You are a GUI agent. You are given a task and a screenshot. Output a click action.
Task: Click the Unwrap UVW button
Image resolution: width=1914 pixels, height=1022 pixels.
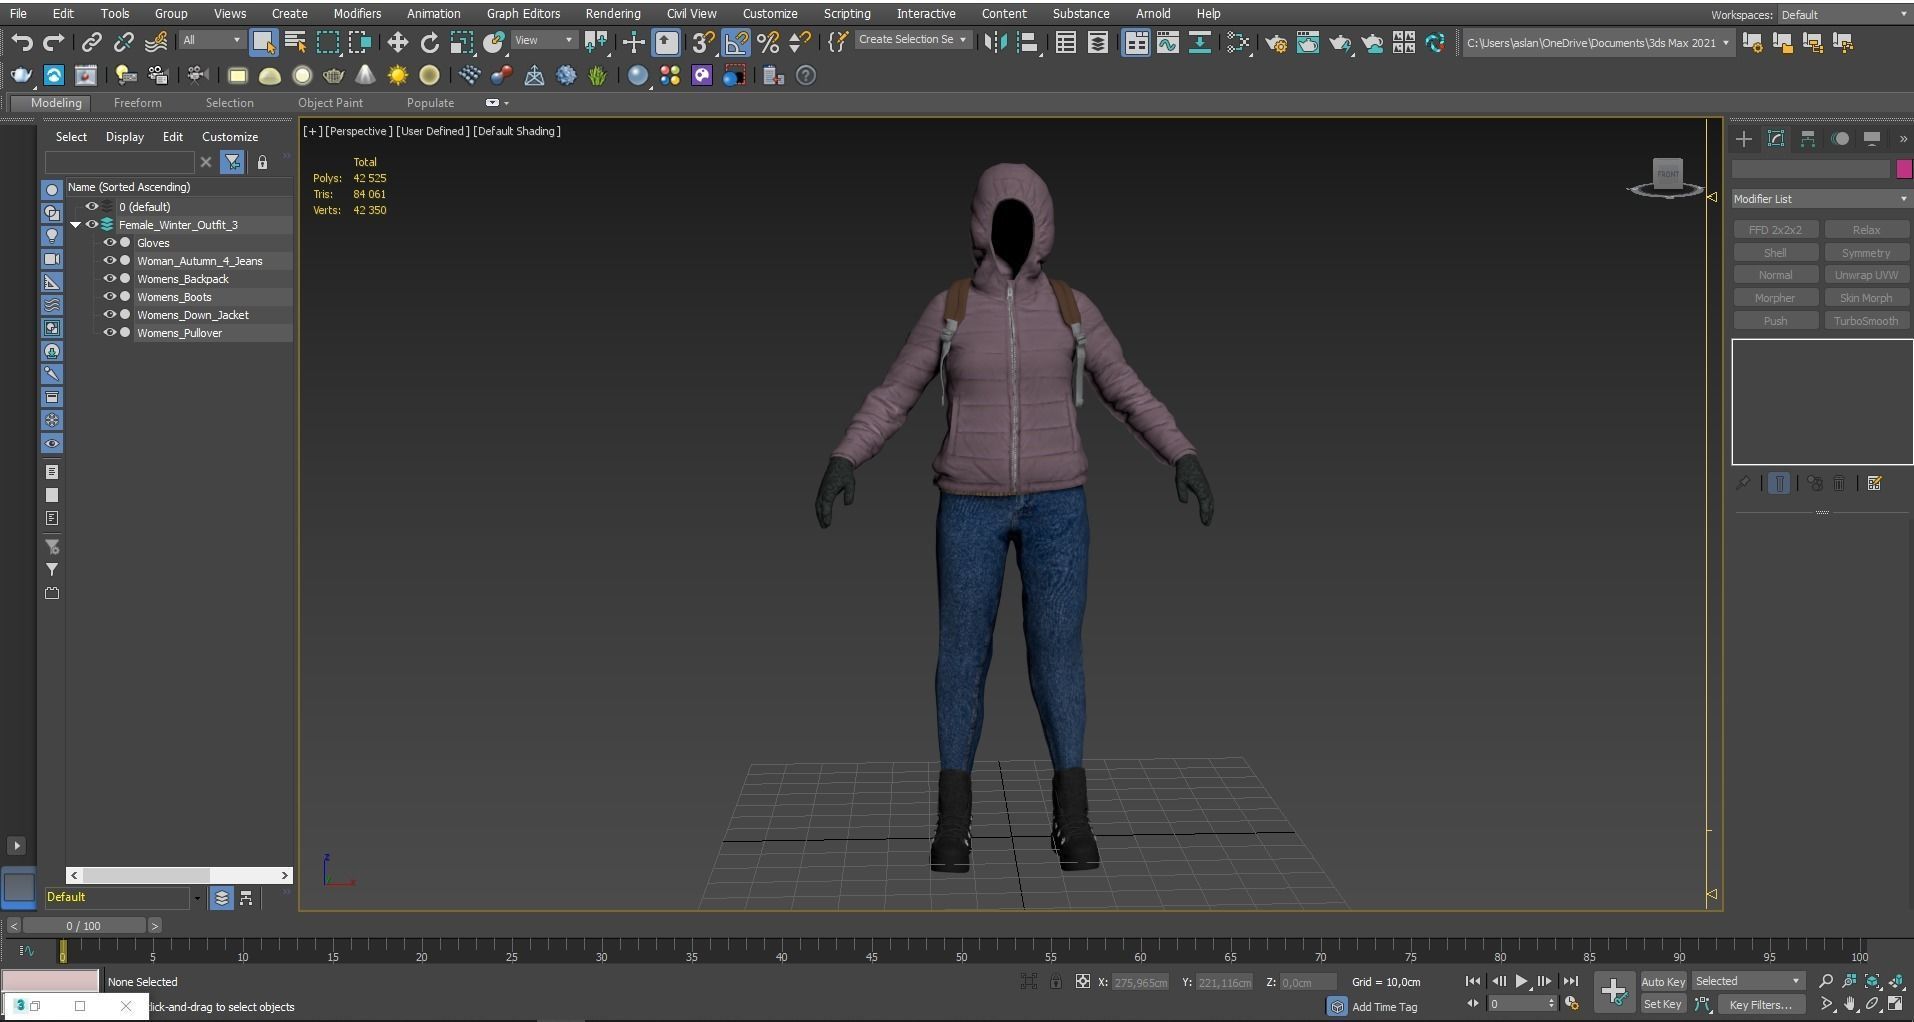pos(1866,275)
